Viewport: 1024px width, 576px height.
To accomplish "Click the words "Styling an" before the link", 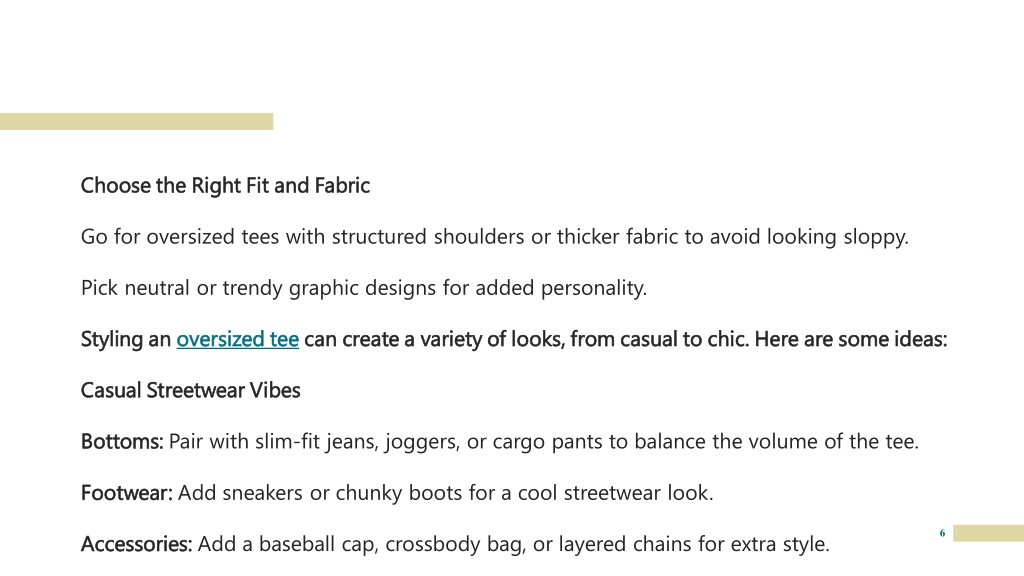I will [x=126, y=340].
